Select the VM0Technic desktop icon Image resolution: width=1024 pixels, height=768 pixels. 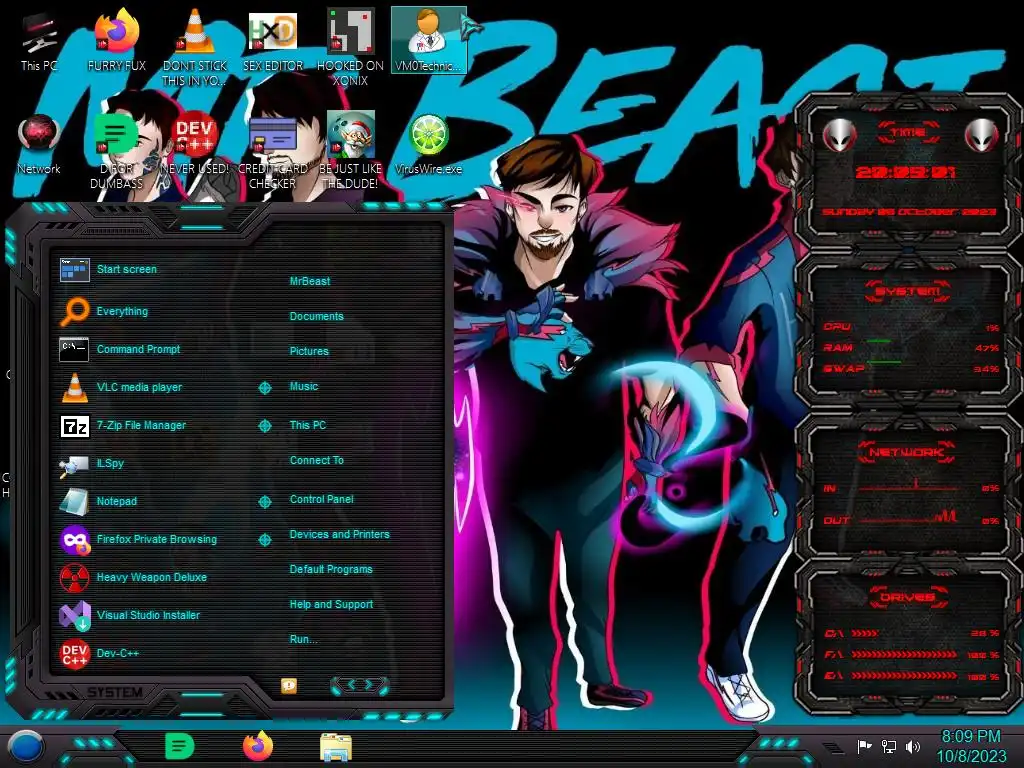[428, 40]
